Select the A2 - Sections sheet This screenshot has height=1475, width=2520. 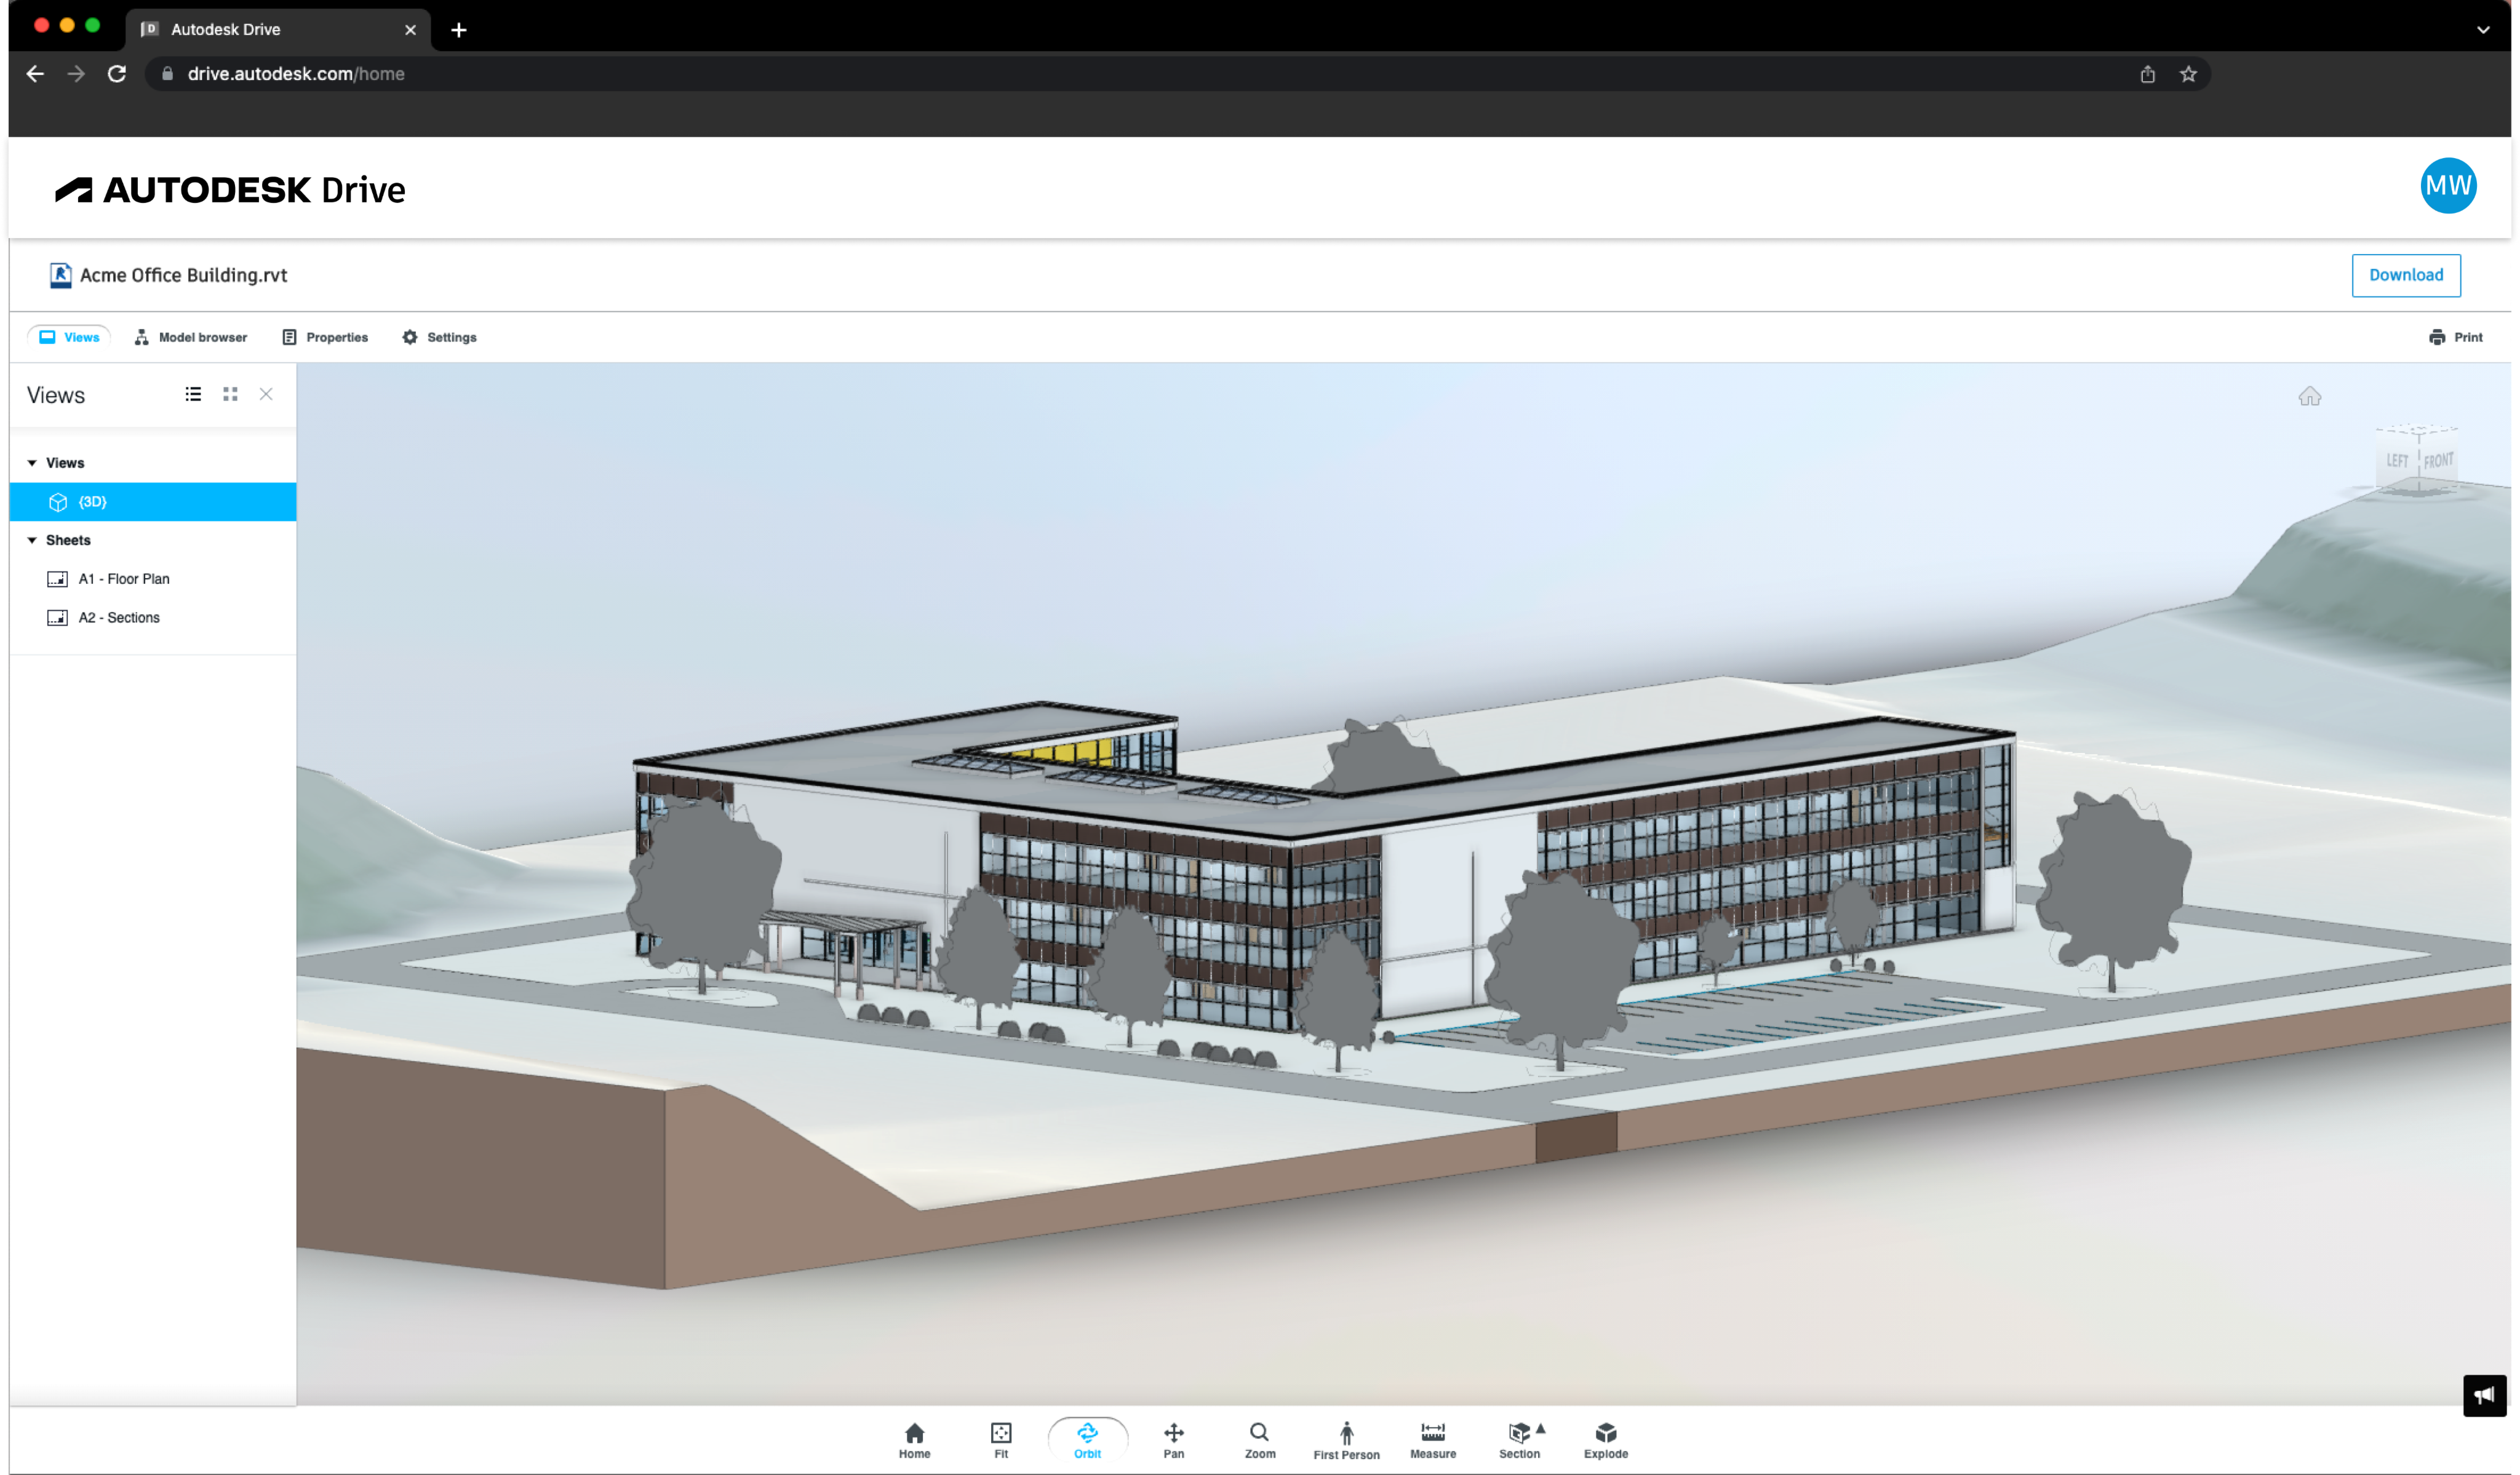click(x=118, y=616)
